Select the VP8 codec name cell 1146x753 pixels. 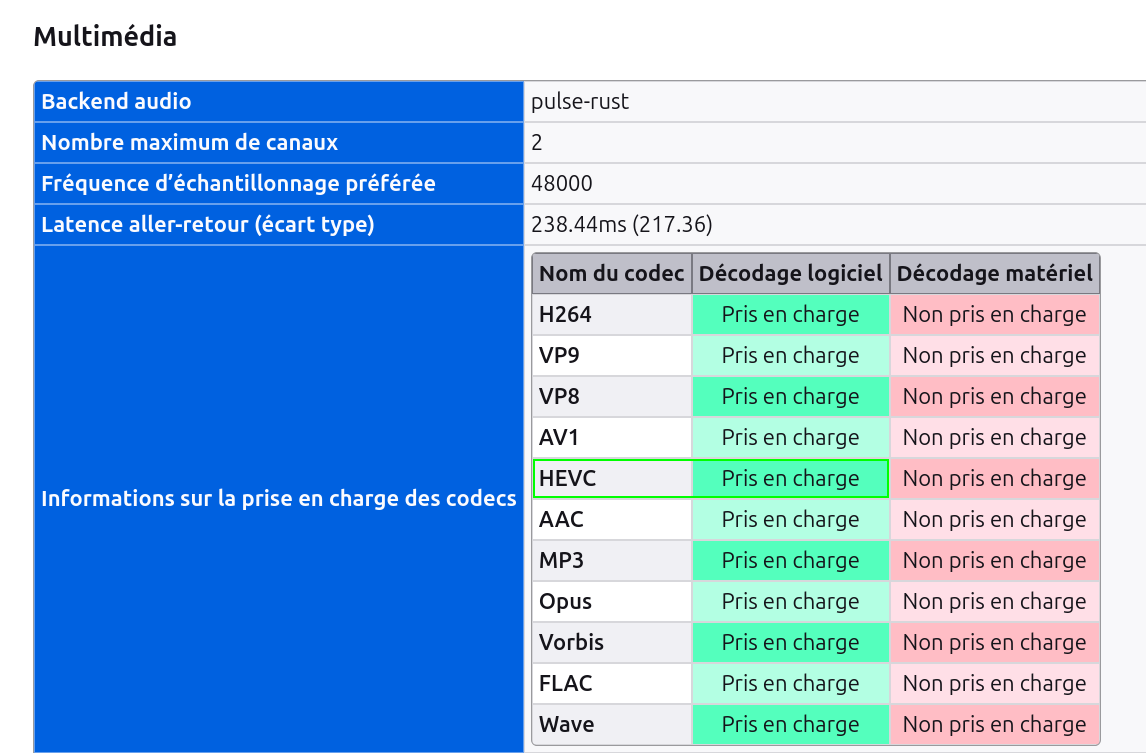612,396
